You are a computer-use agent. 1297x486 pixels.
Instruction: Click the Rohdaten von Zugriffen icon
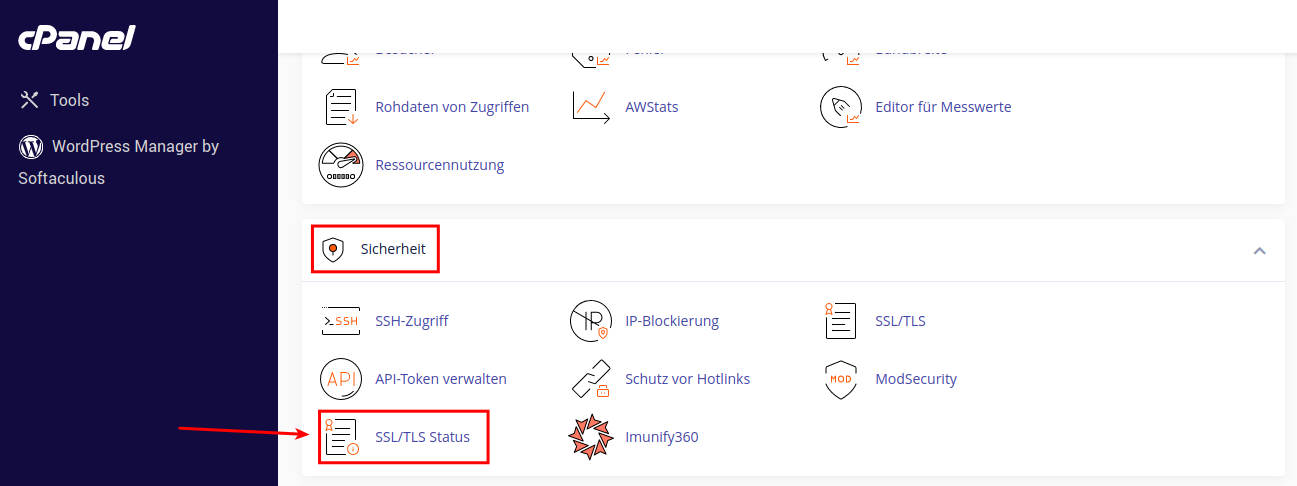click(x=341, y=106)
